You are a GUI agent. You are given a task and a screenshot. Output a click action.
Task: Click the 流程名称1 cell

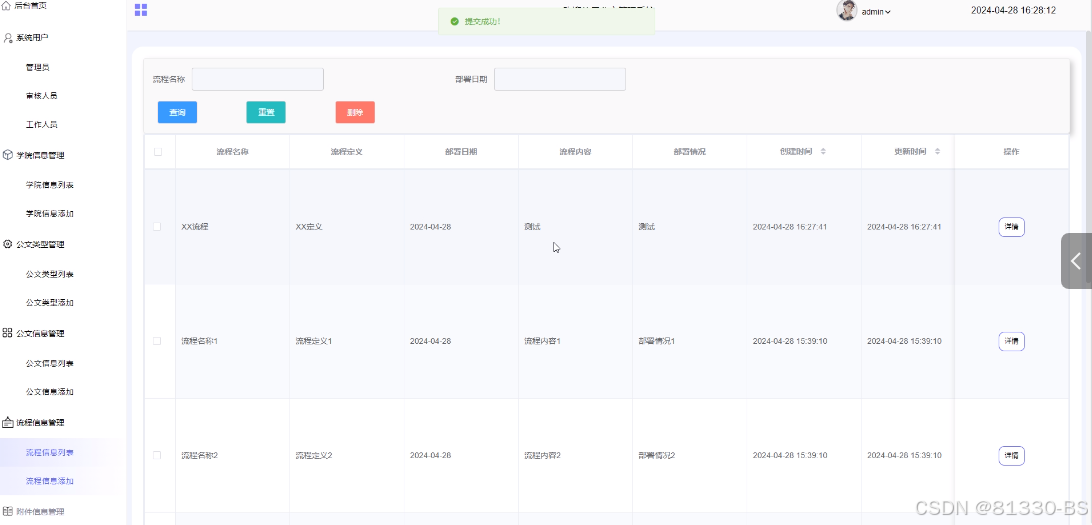point(233,341)
